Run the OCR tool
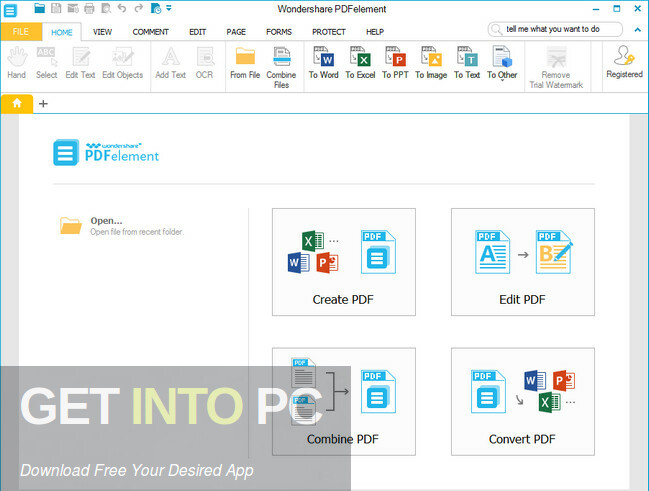The image size is (649, 491). [x=204, y=63]
